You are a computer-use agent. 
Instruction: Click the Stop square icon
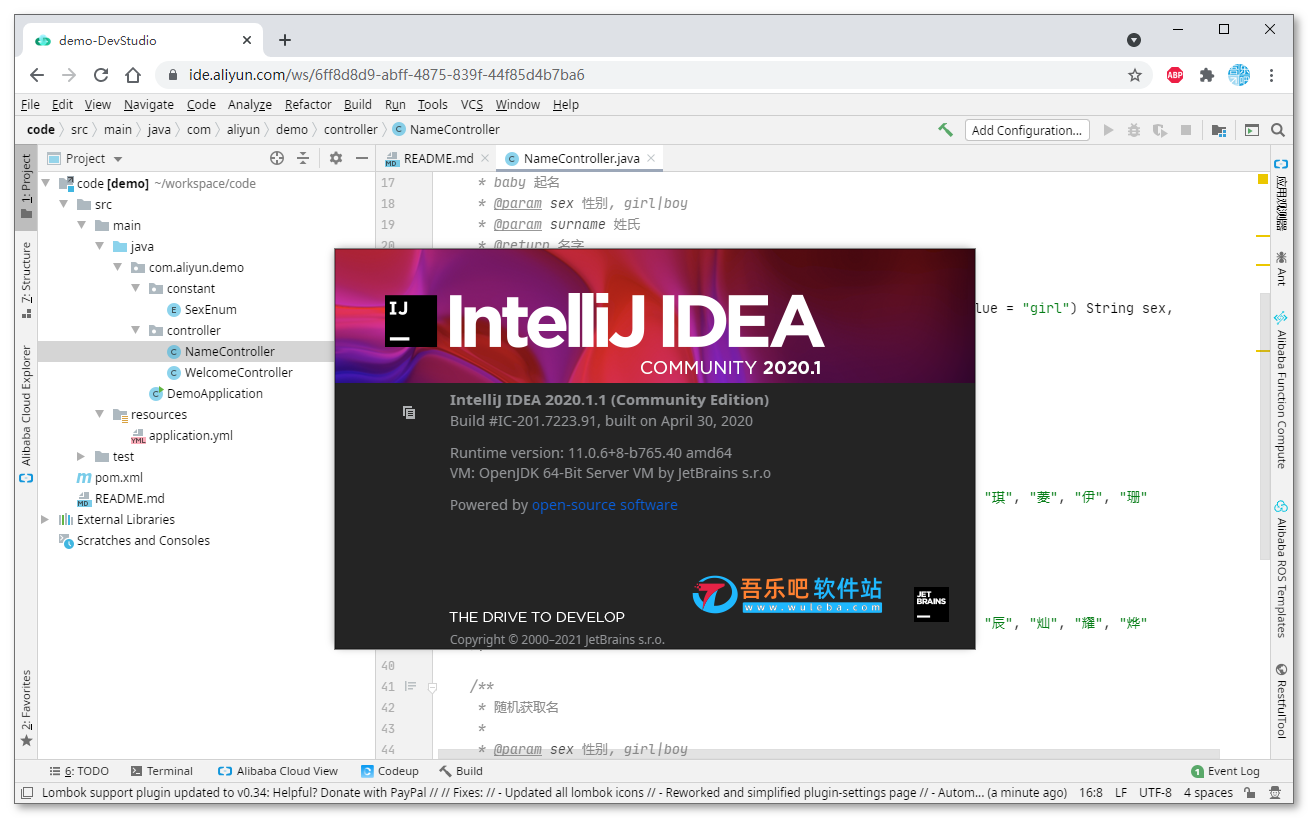click(x=1186, y=130)
